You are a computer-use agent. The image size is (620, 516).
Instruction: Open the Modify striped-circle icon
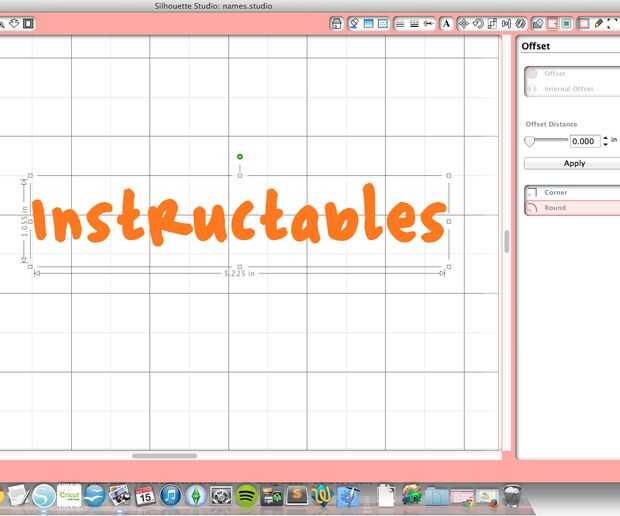pos(520,24)
